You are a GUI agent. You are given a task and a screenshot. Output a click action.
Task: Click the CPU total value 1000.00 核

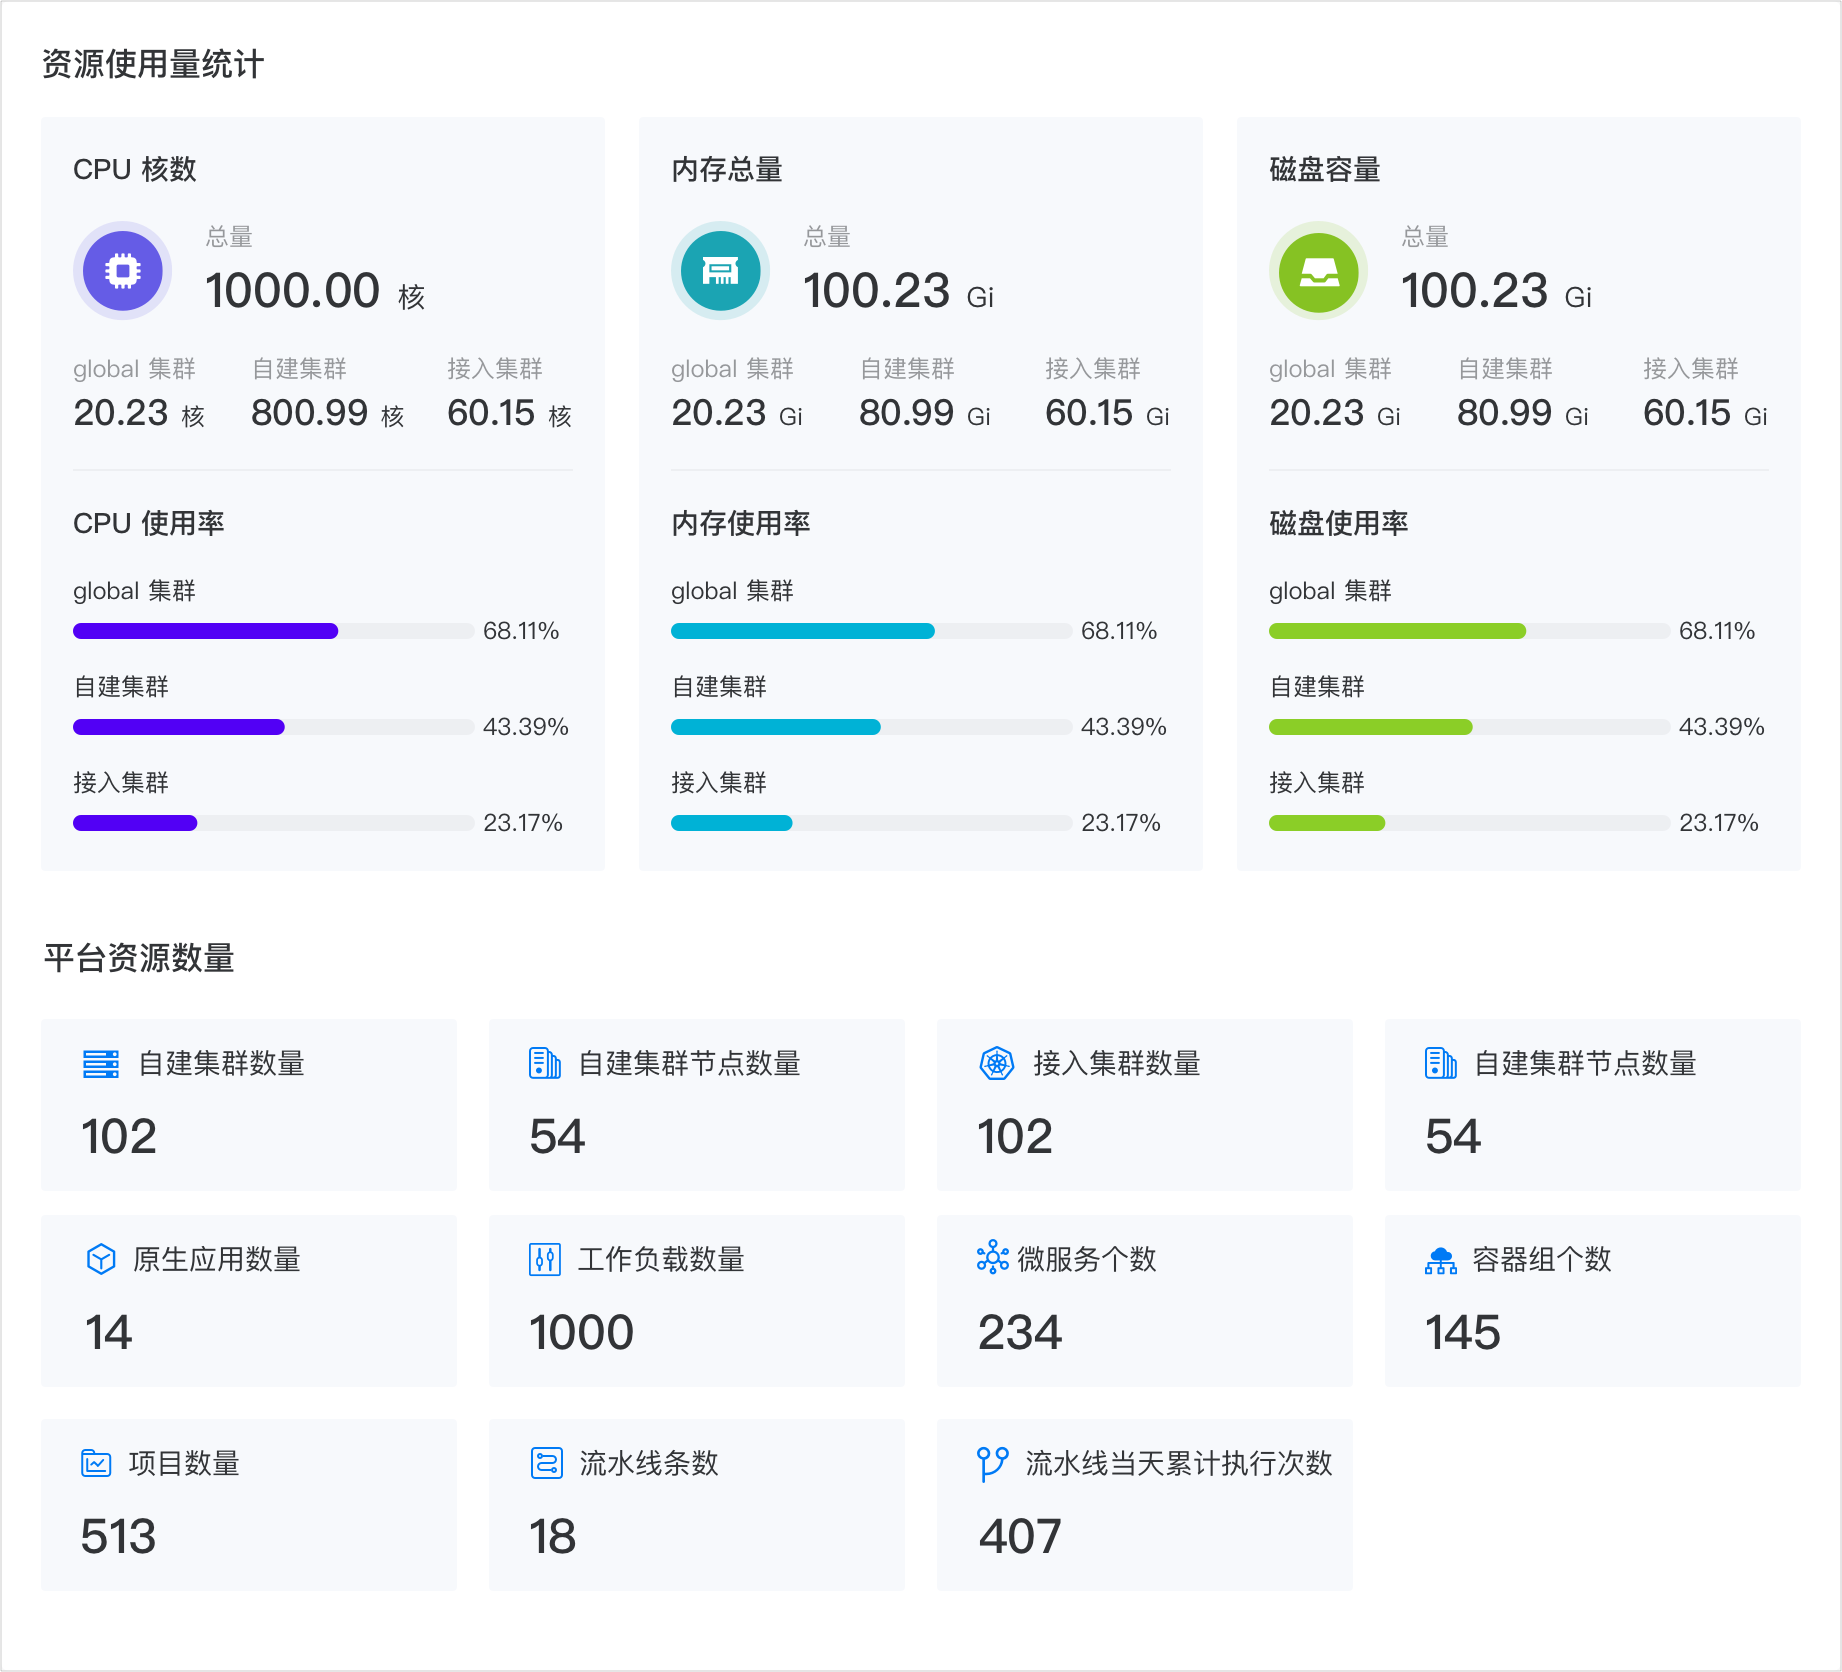coord(314,292)
